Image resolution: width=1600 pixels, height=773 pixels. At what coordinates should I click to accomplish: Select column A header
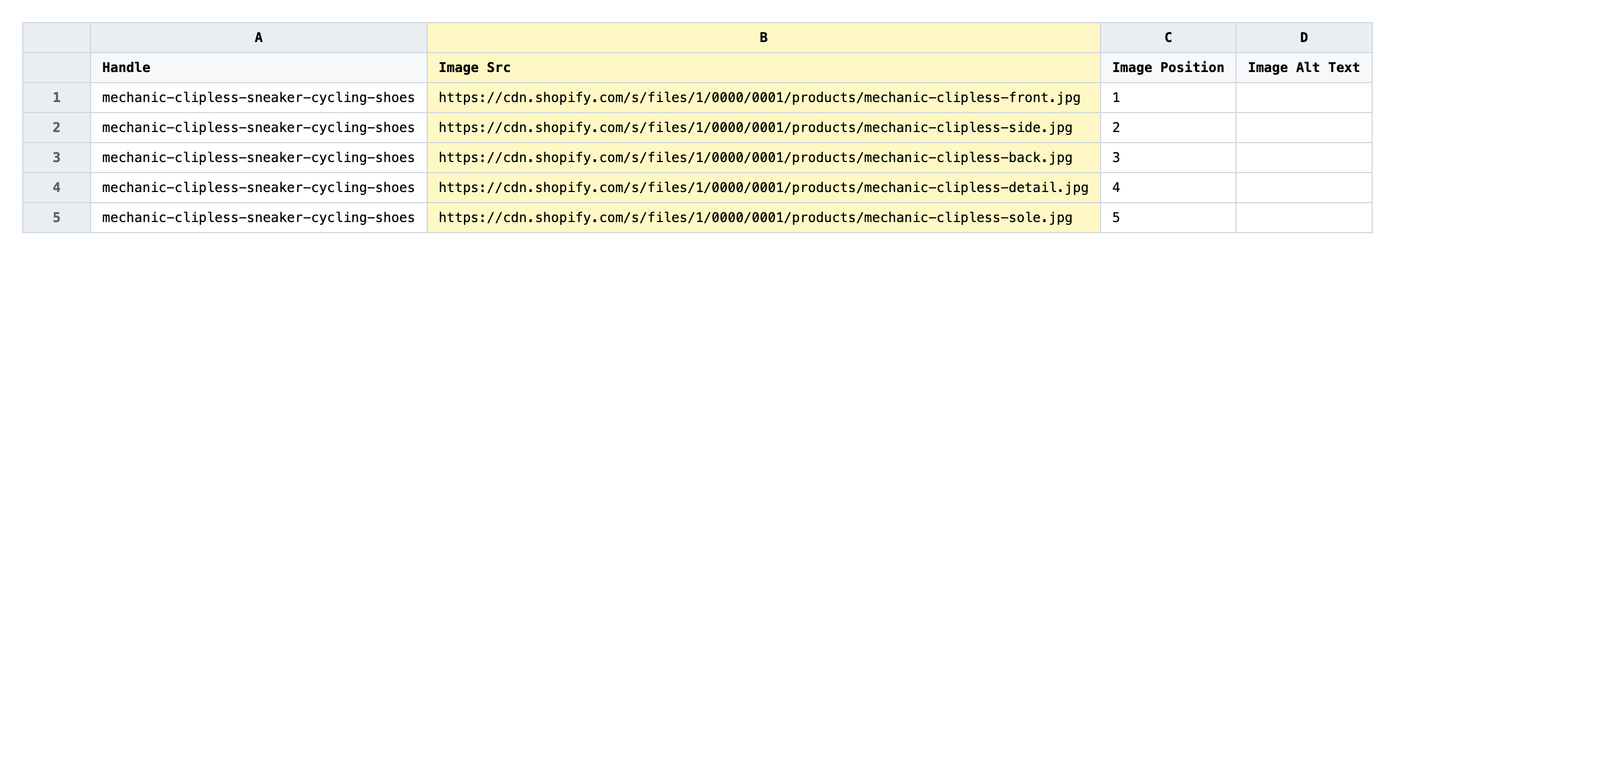258,38
